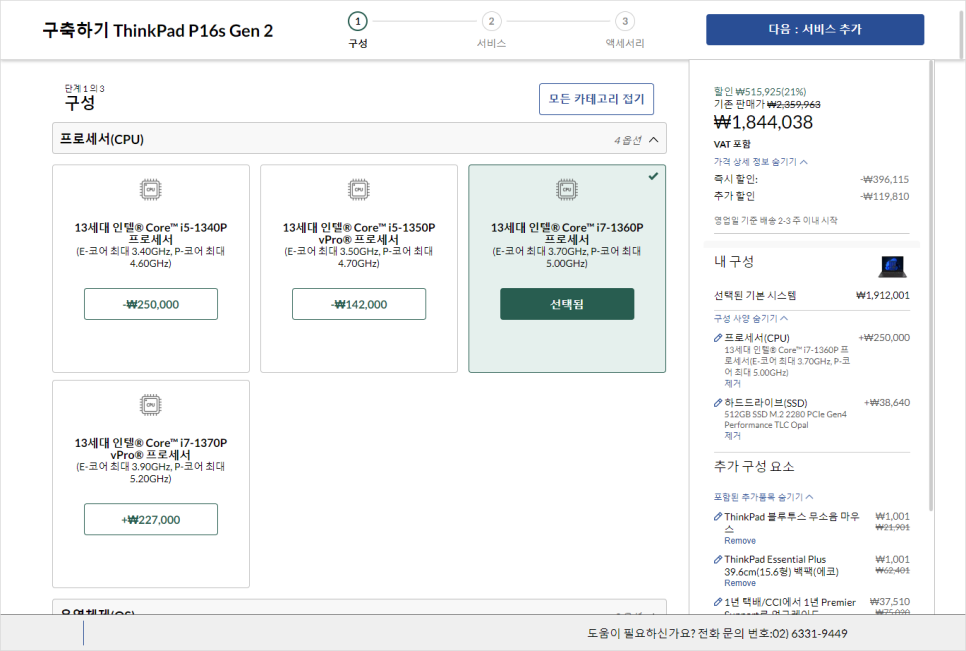This screenshot has width=966, height=651.
Task: Go to step 1 구성 in progress bar
Action: [x=357, y=30]
